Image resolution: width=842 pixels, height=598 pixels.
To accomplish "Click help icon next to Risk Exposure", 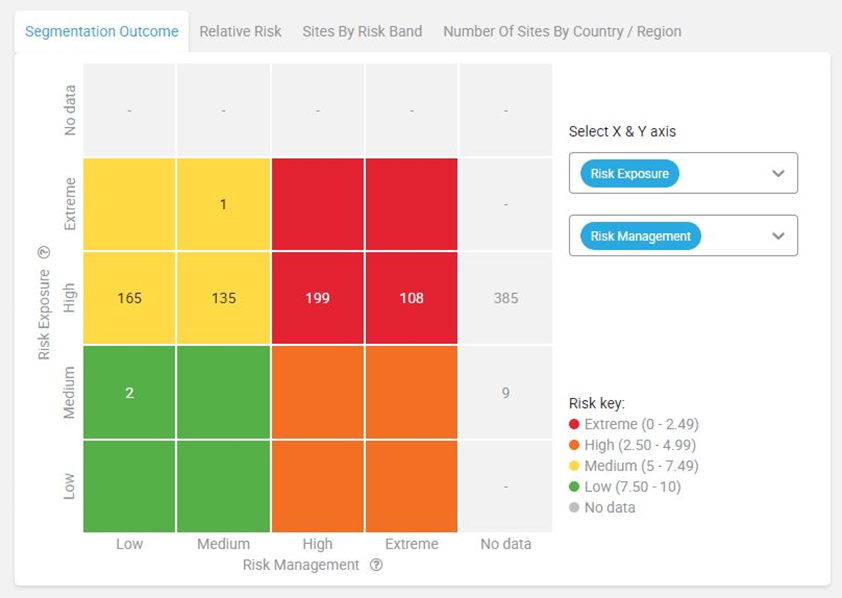I will pos(44,252).
